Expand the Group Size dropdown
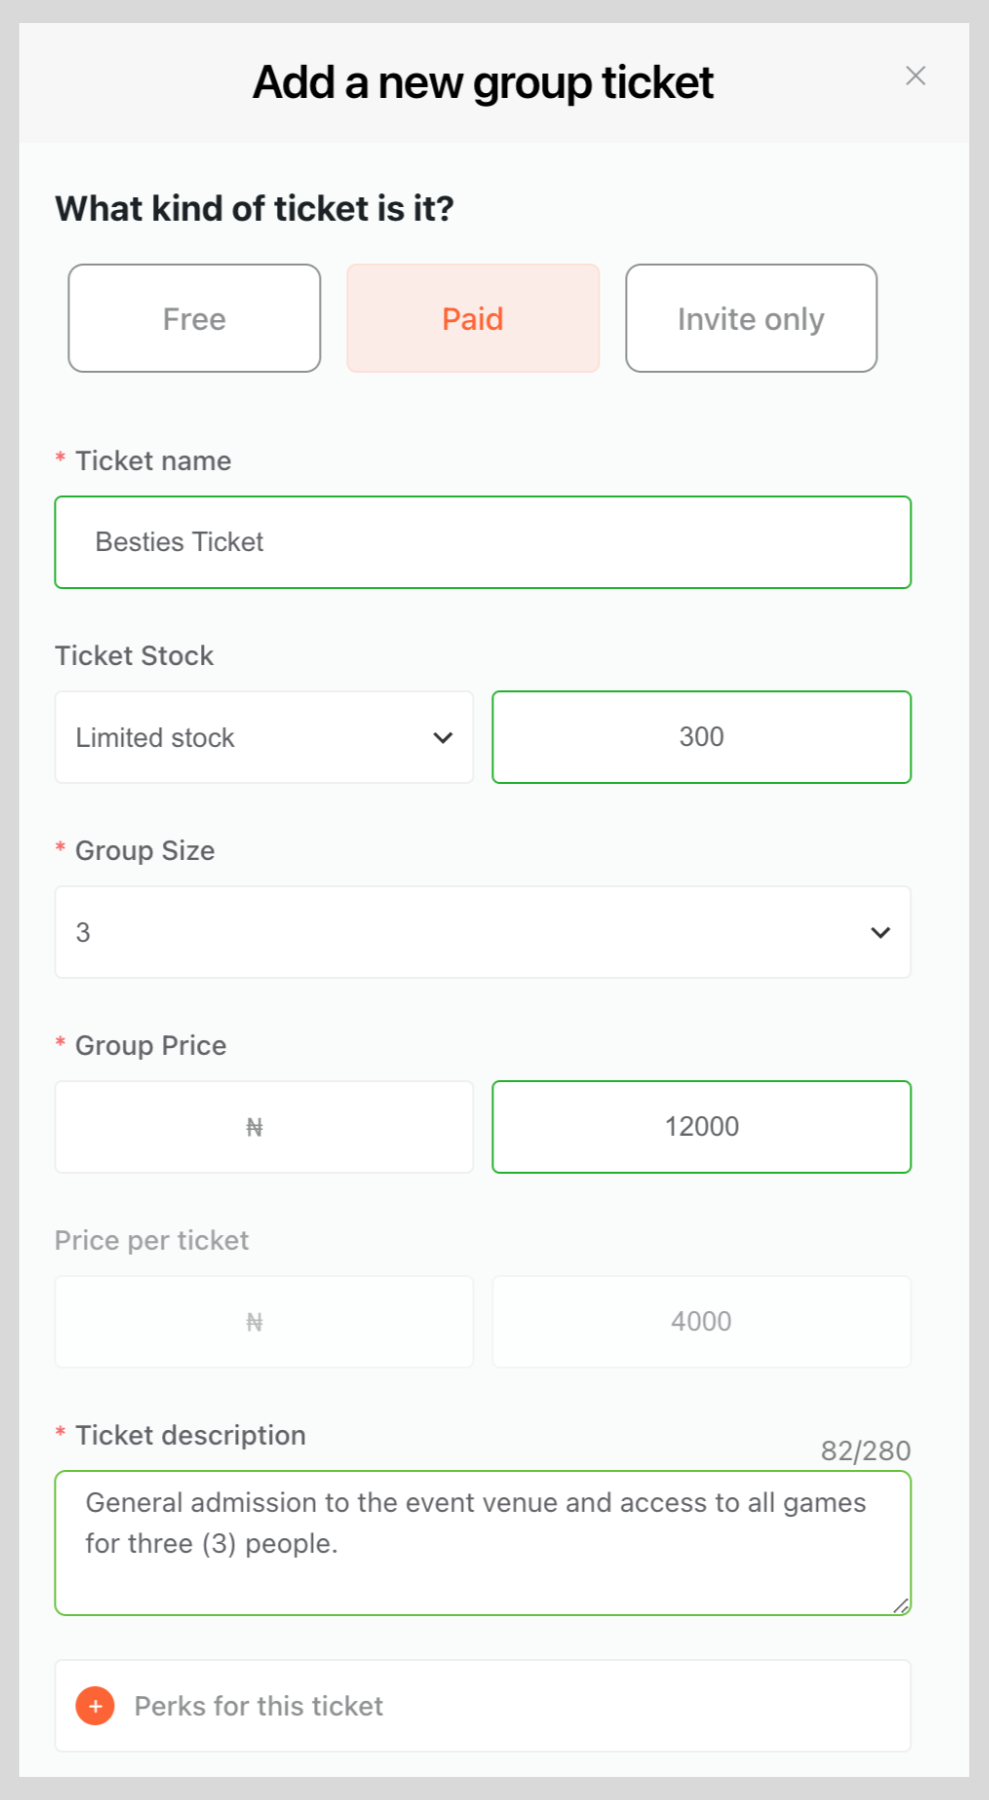Image resolution: width=989 pixels, height=1800 pixels. (482, 933)
